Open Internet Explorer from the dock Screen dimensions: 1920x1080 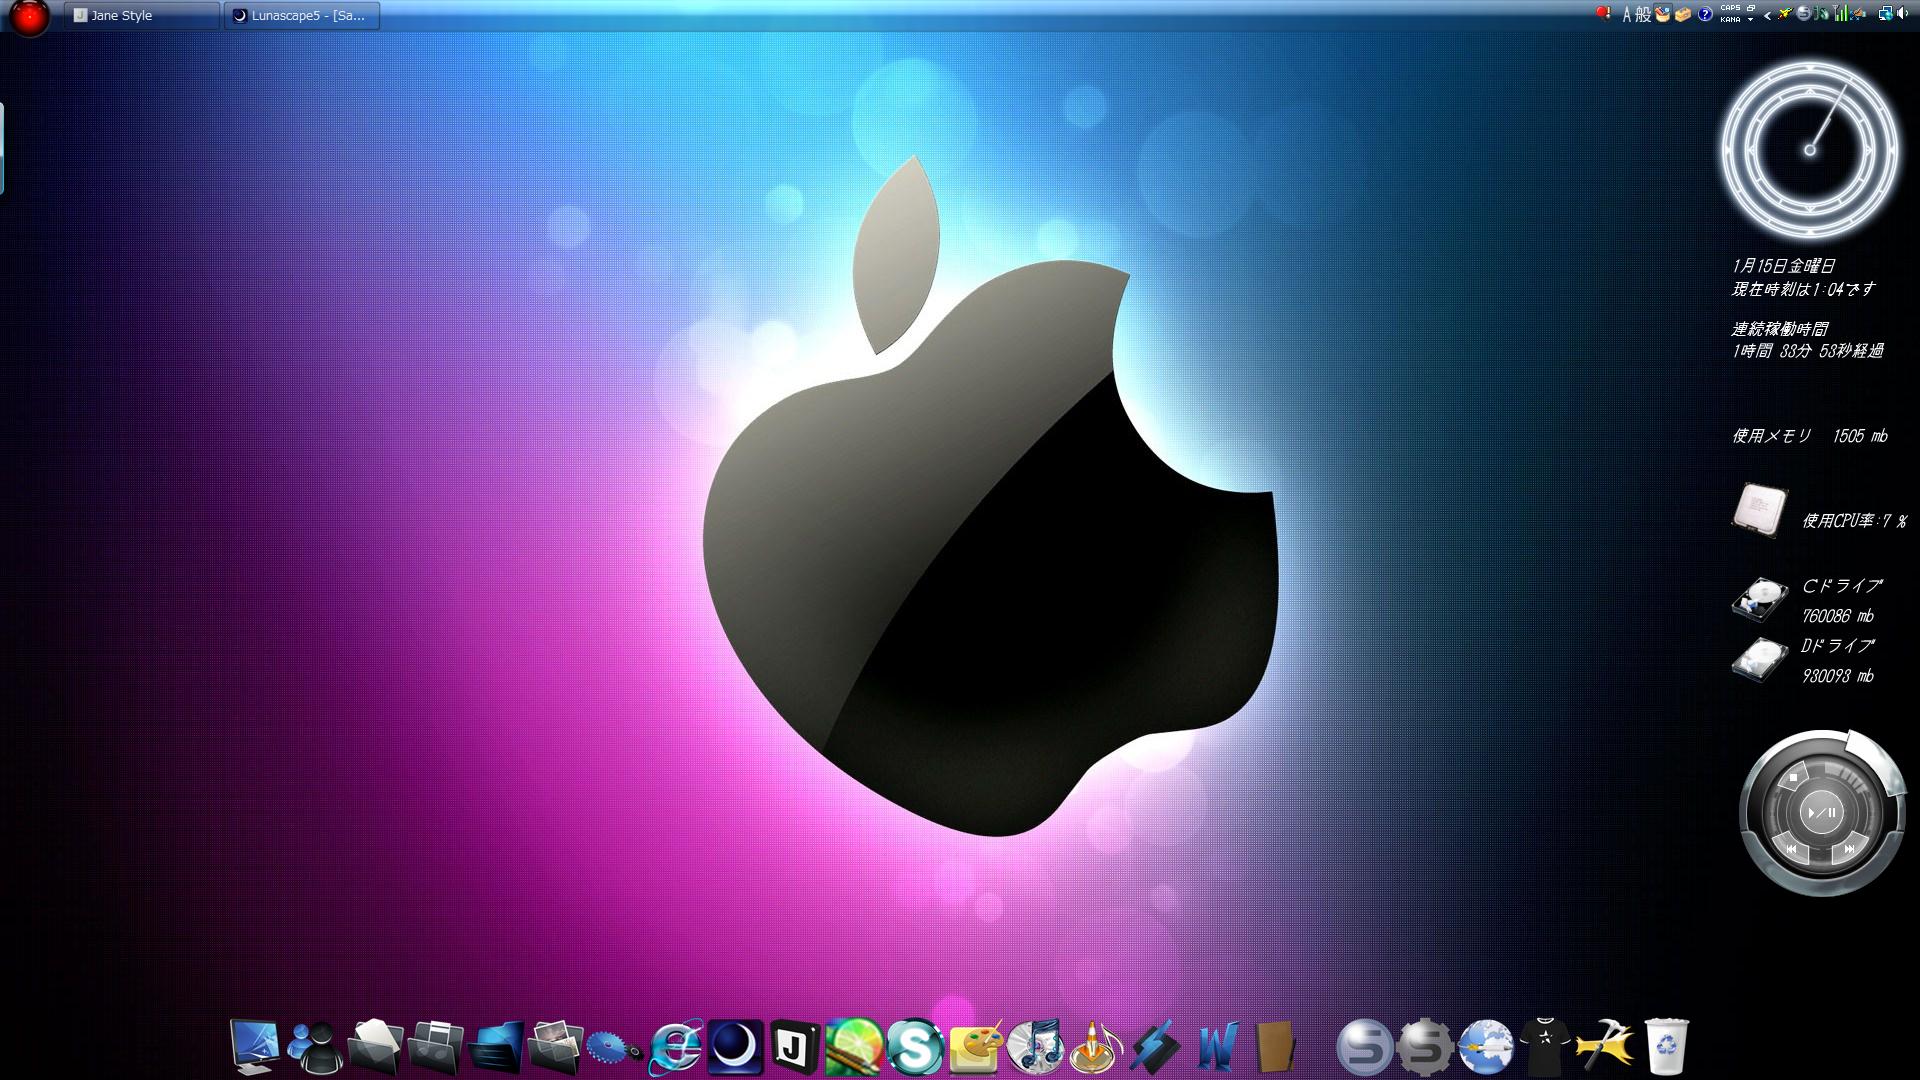click(x=675, y=1048)
